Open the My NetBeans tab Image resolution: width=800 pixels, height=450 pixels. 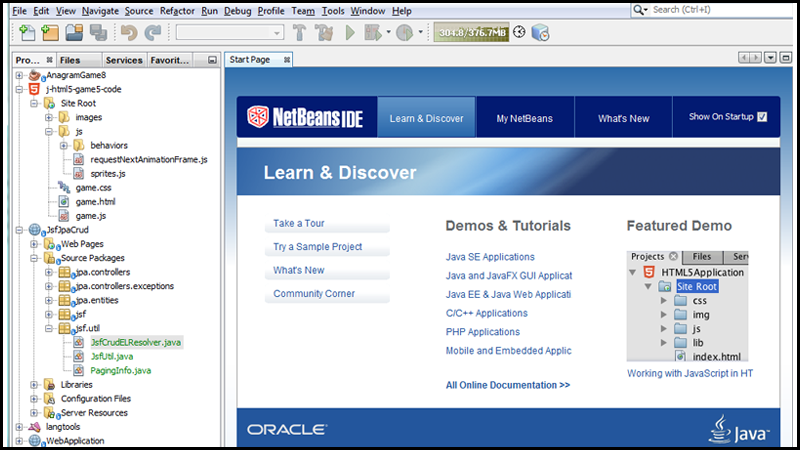pyautogui.click(x=524, y=118)
